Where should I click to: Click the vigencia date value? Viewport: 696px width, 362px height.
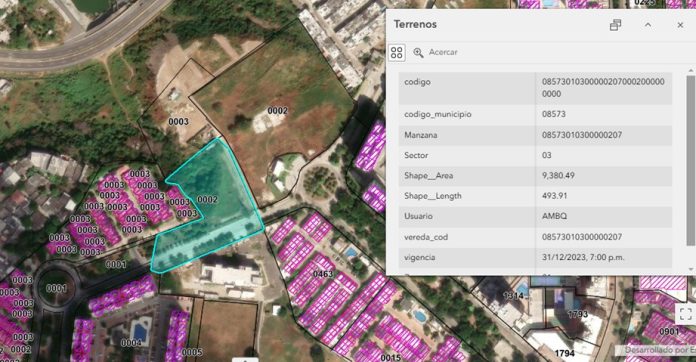tap(583, 257)
